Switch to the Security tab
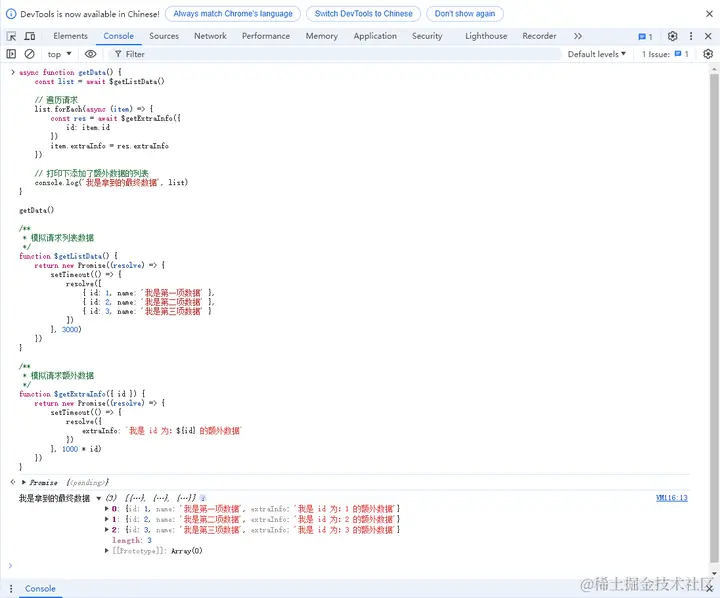The image size is (720, 598). [427, 36]
